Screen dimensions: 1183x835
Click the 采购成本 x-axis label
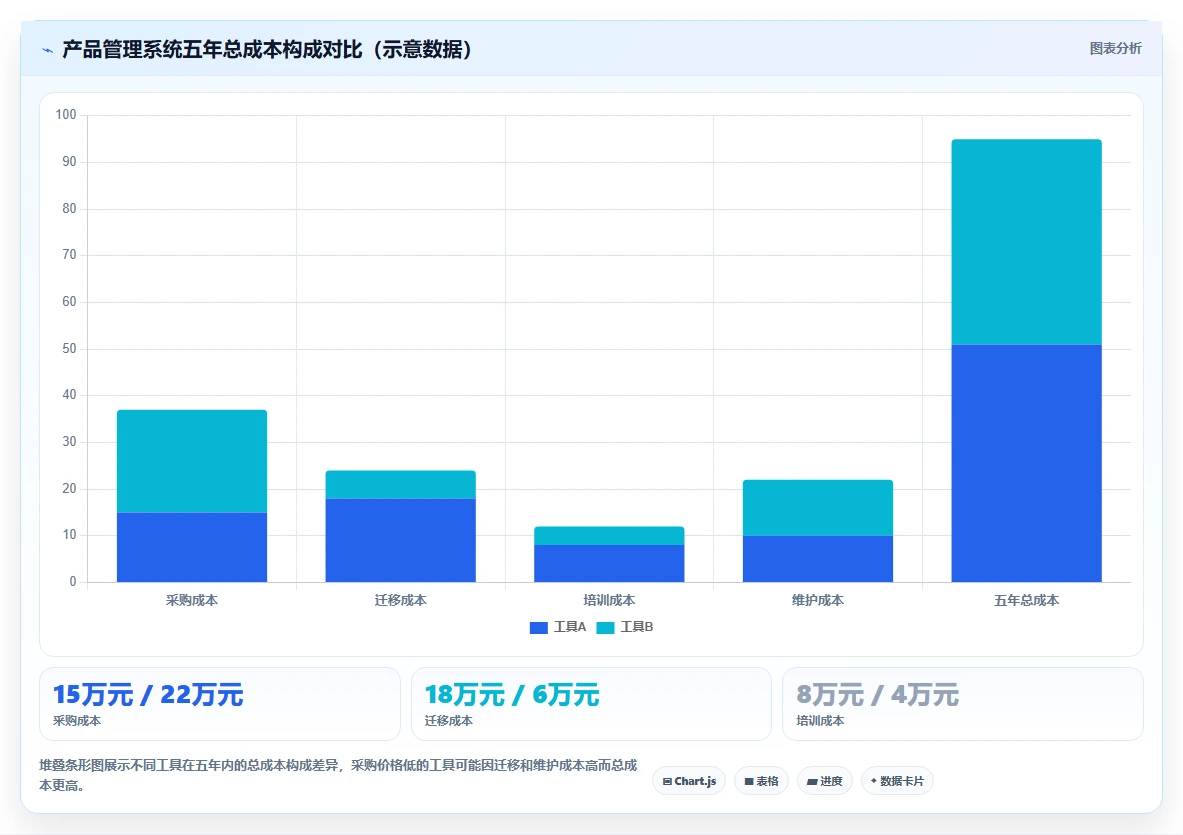192,600
